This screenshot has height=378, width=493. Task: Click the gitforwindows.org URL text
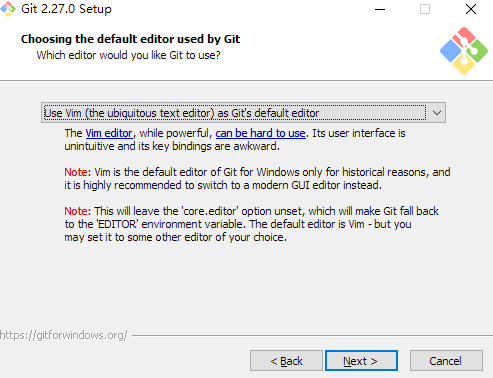pos(63,335)
